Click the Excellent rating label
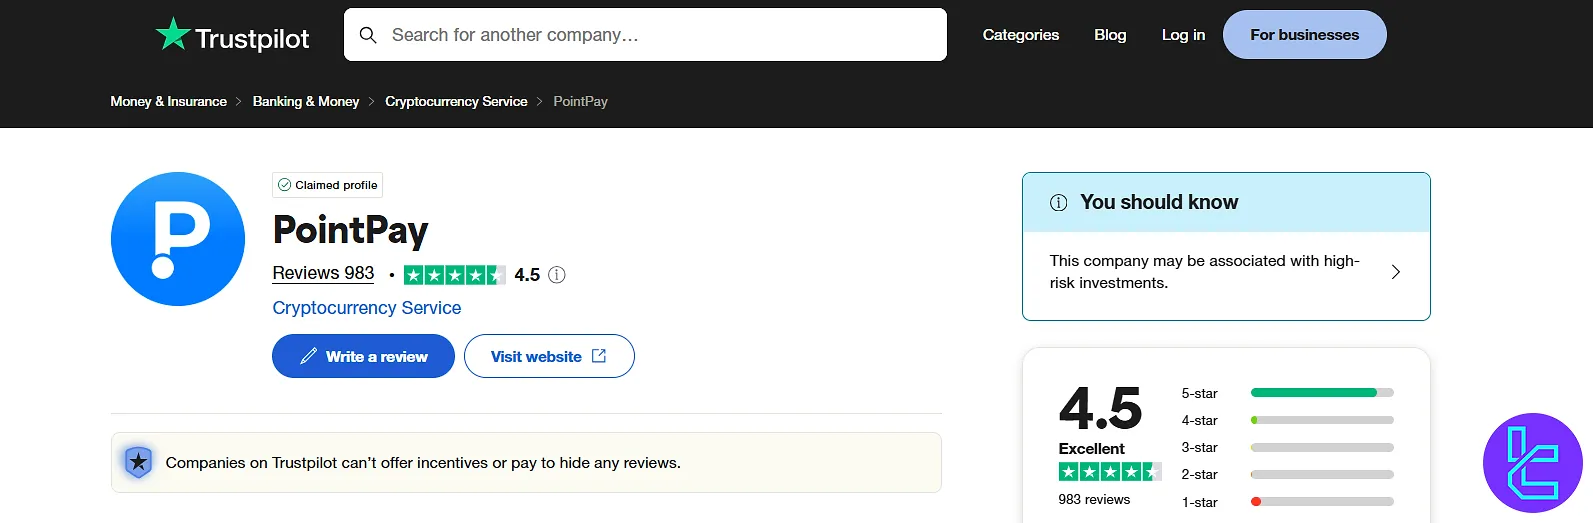Viewport: 1593px width, 523px height. tap(1091, 449)
